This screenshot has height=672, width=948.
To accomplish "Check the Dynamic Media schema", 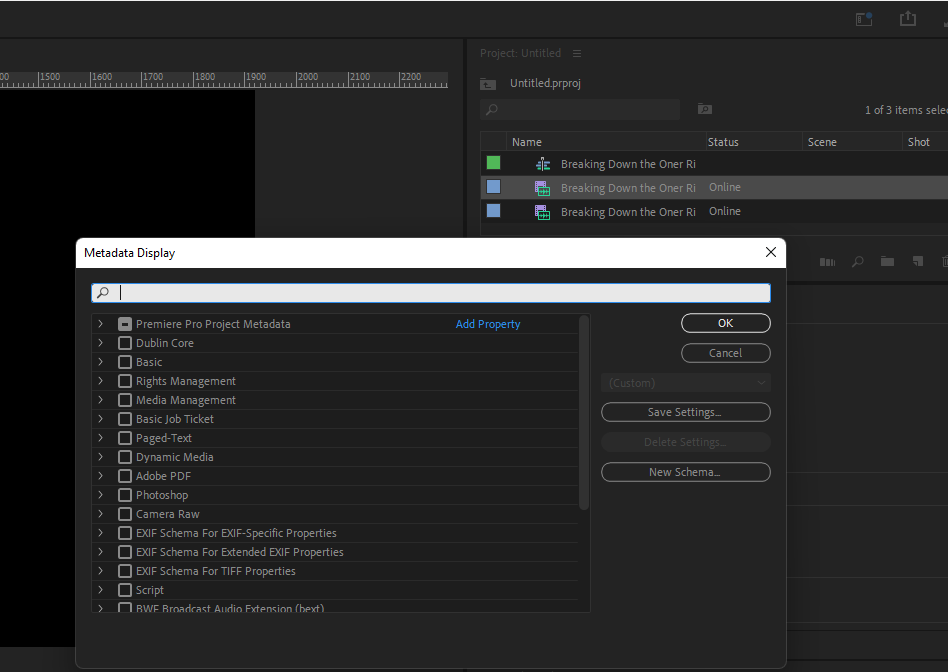I will [x=124, y=457].
